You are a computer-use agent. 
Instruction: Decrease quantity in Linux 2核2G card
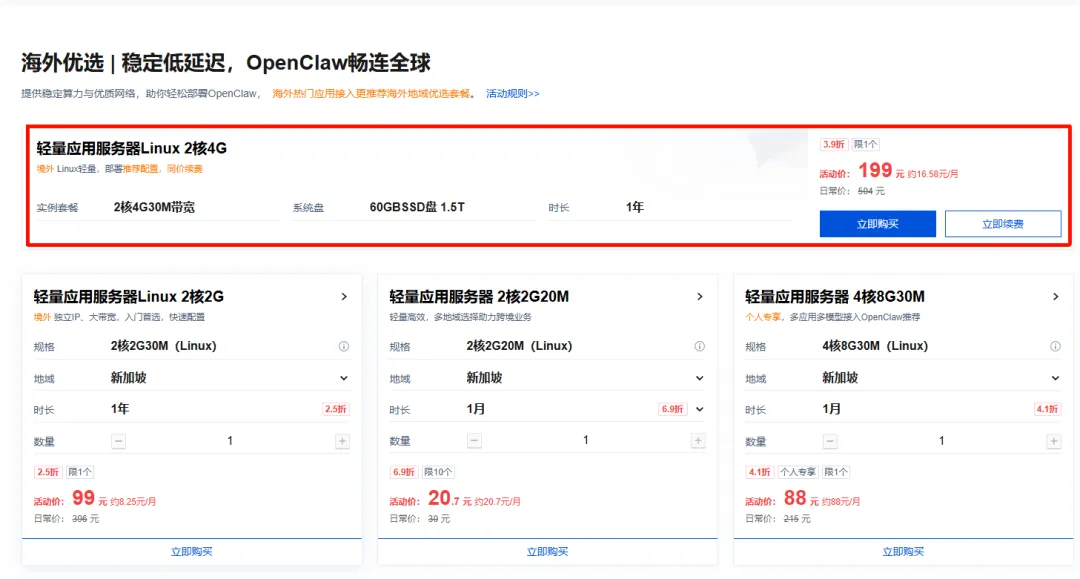tap(118, 441)
